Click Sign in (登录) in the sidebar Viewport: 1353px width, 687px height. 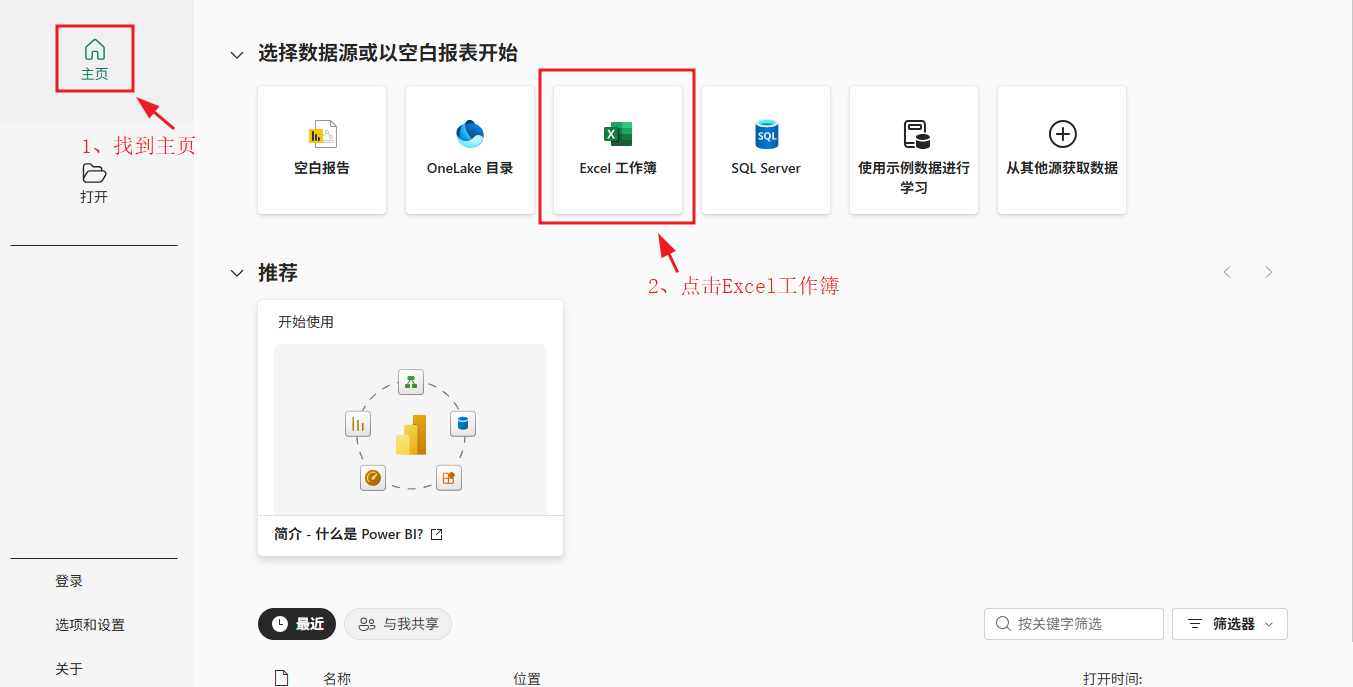coord(69,581)
